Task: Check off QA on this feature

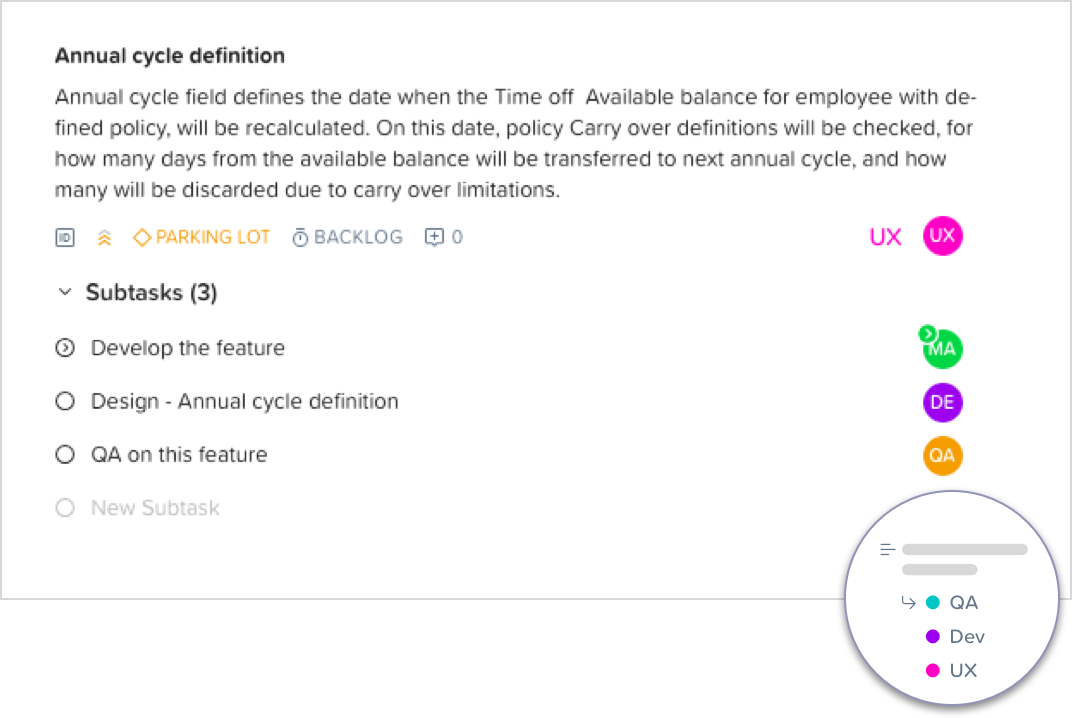Action: [65, 455]
